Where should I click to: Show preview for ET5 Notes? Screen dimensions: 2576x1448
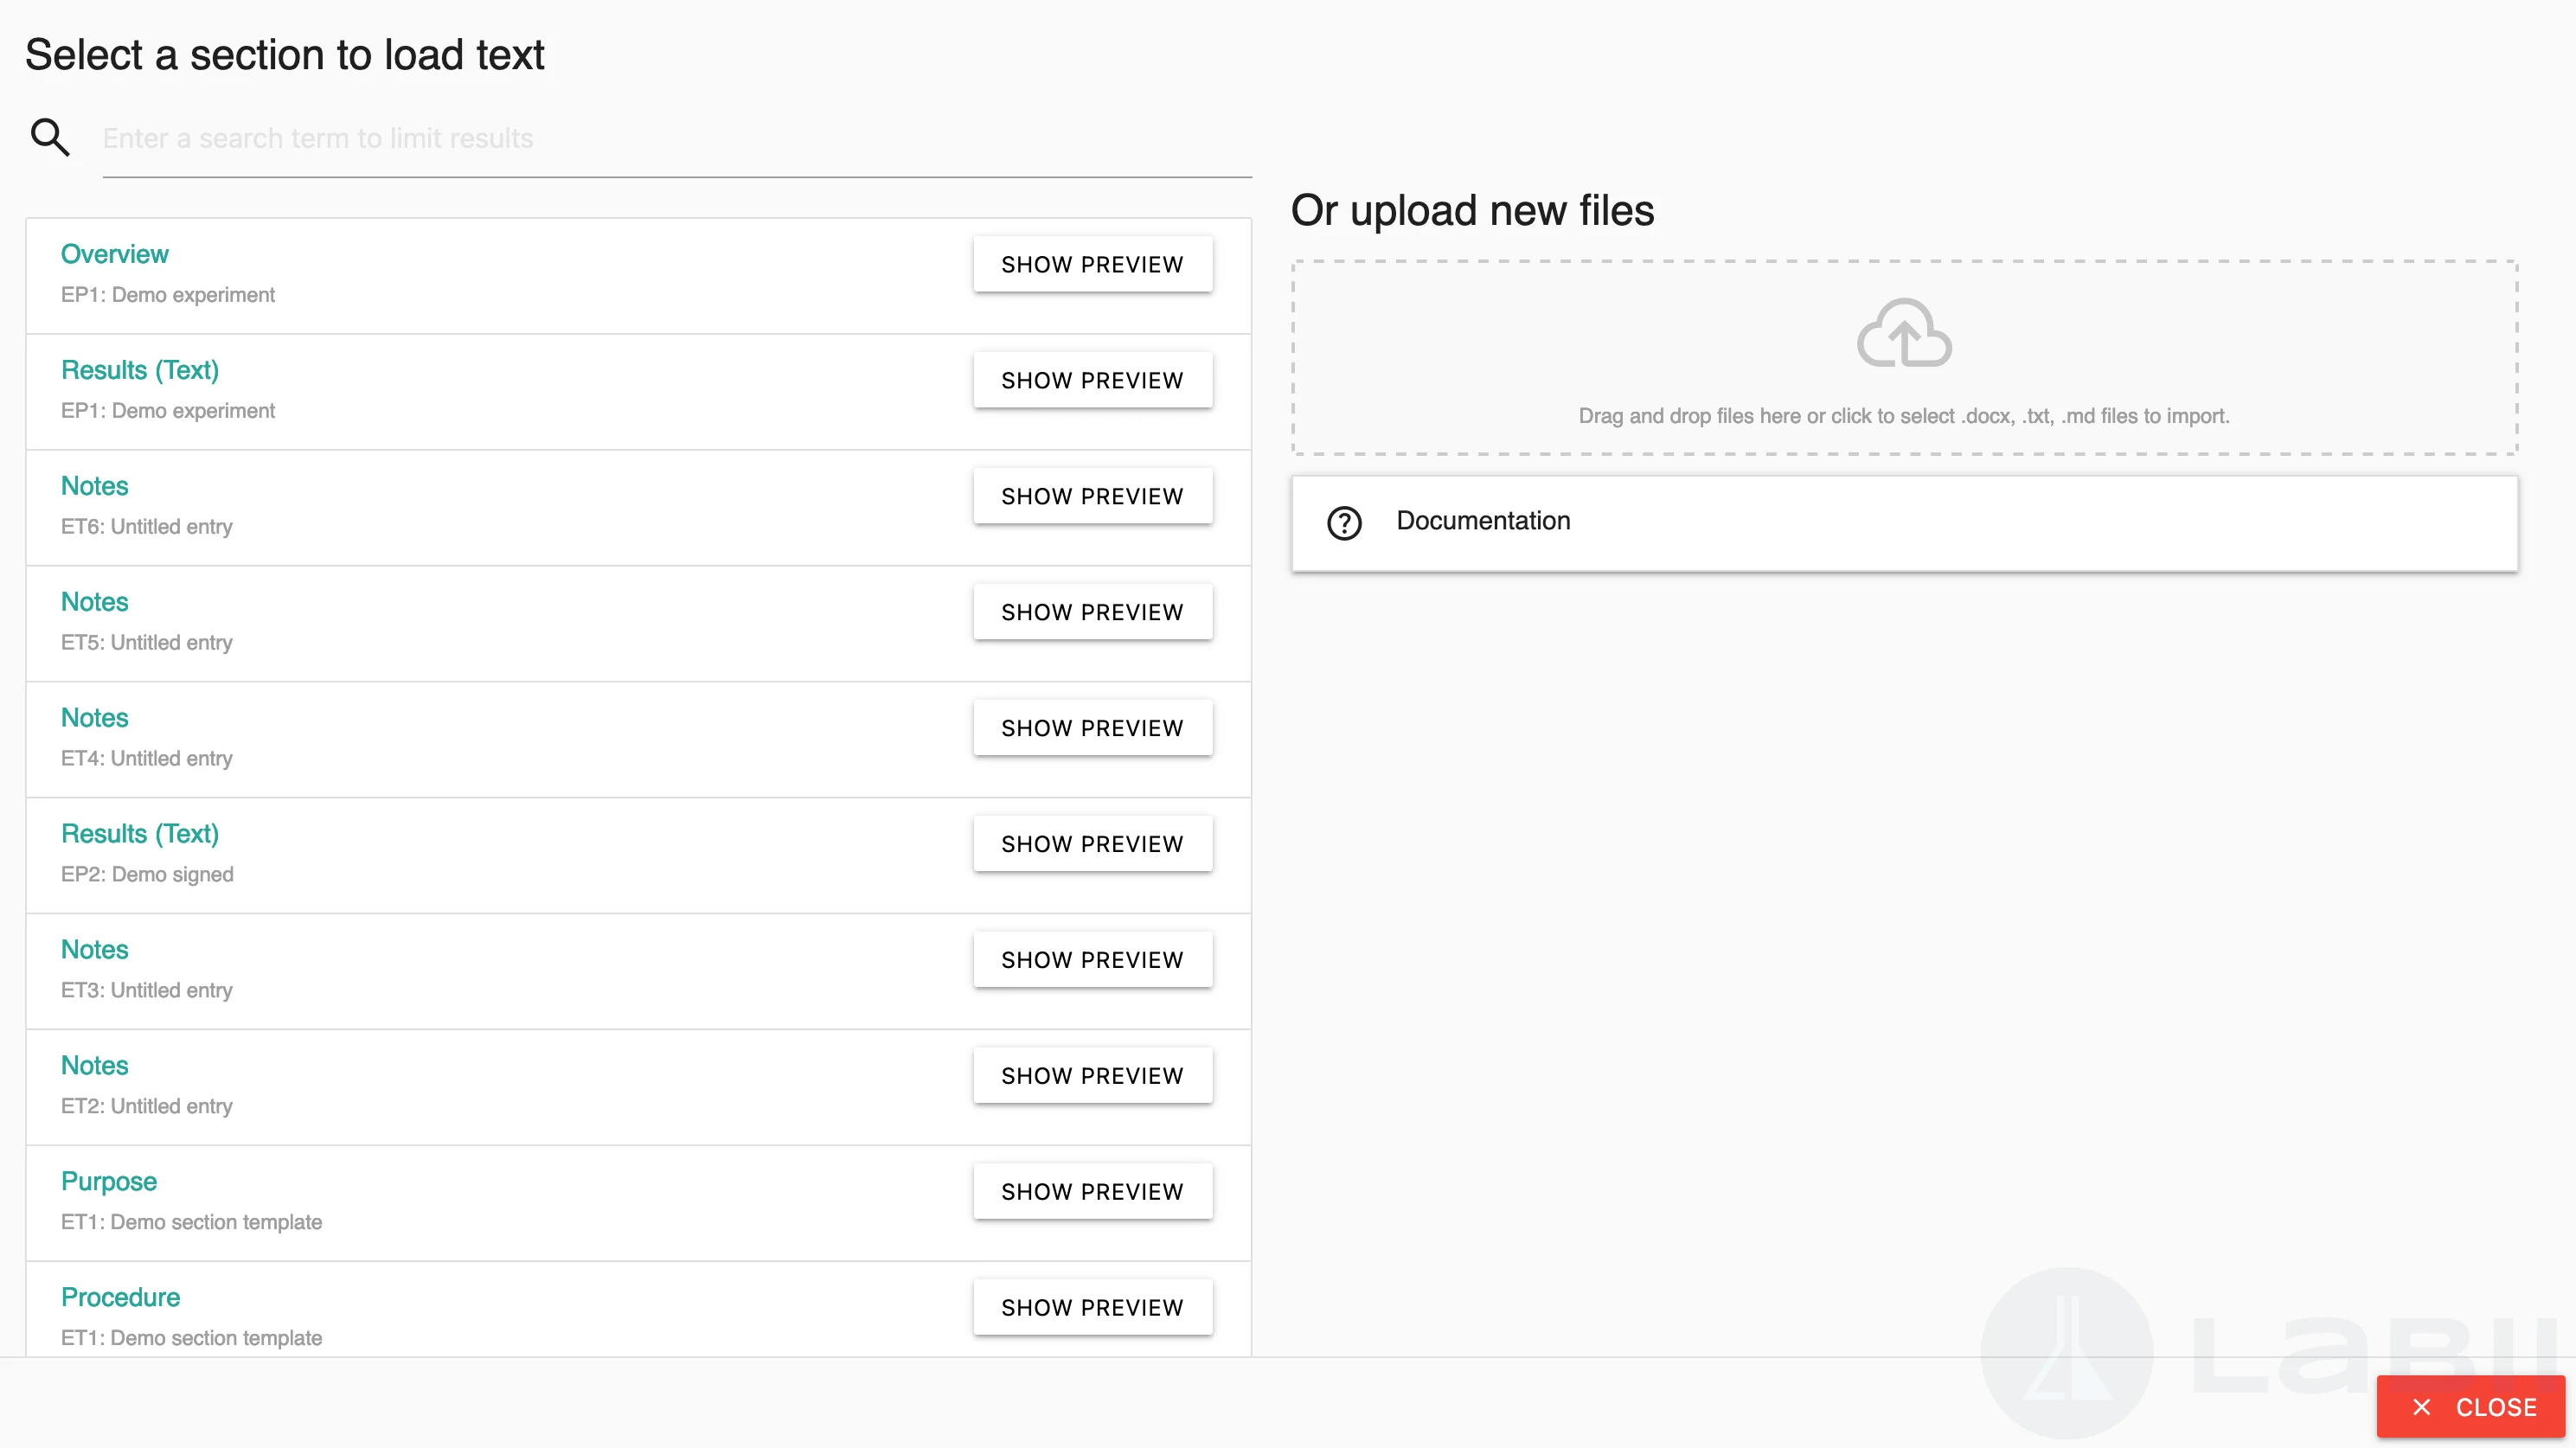tap(1092, 612)
